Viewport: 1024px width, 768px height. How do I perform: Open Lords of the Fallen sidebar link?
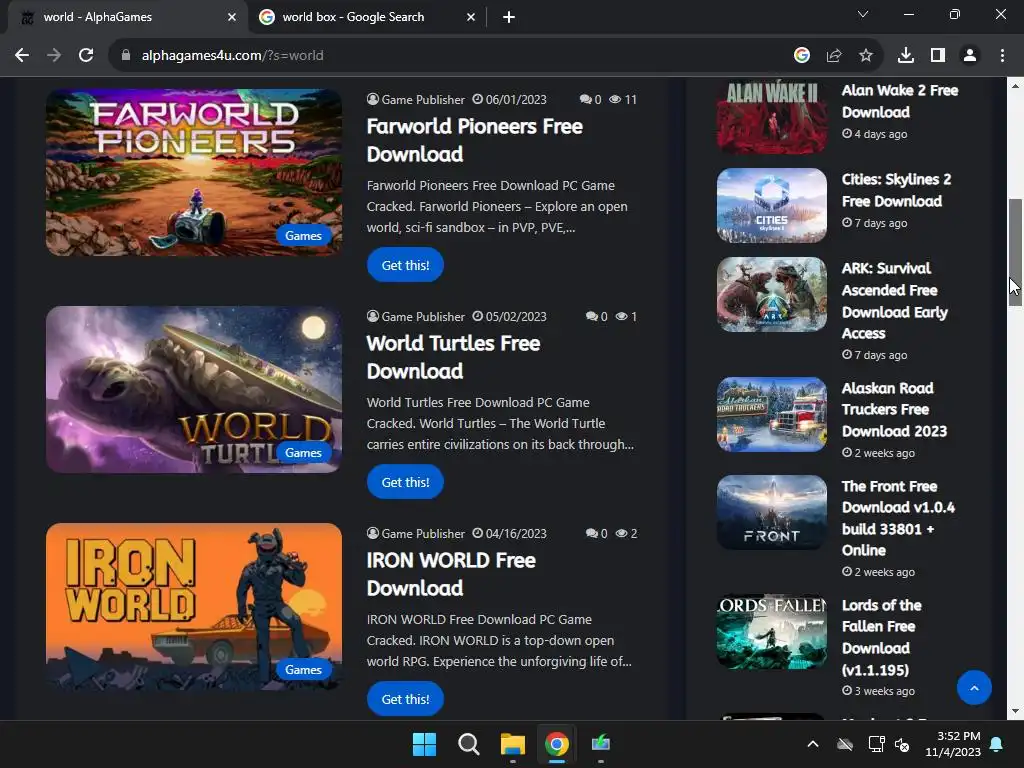pos(882,637)
